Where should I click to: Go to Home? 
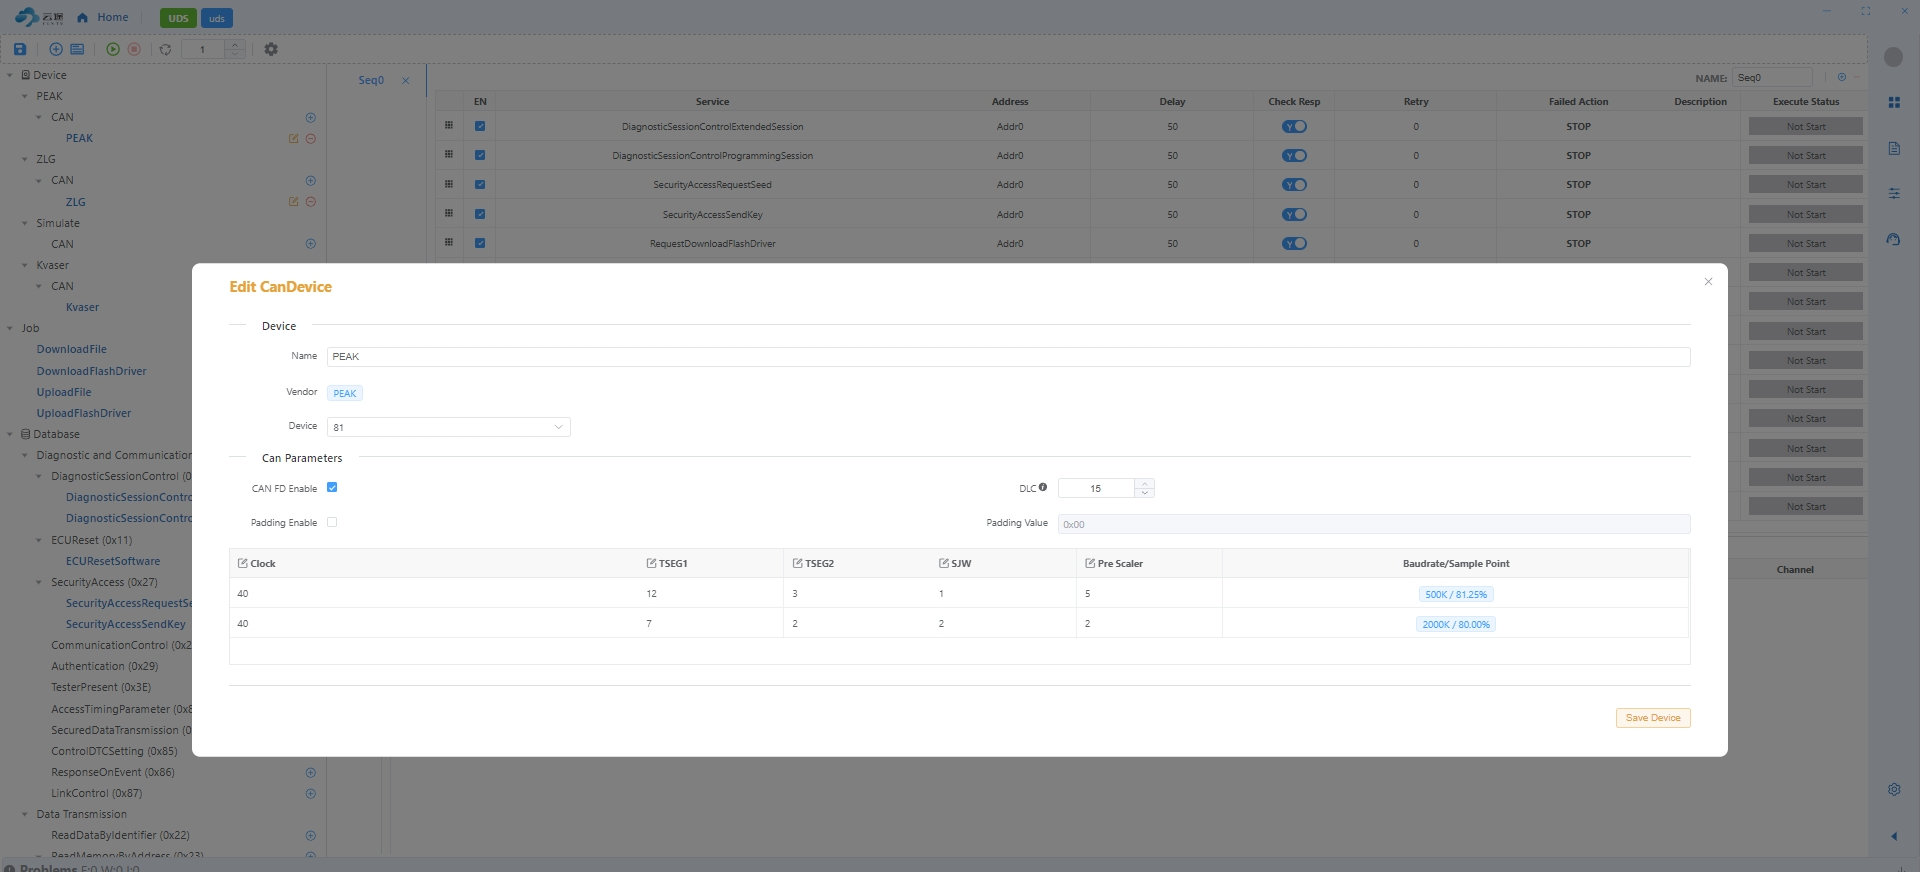click(x=103, y=17)
